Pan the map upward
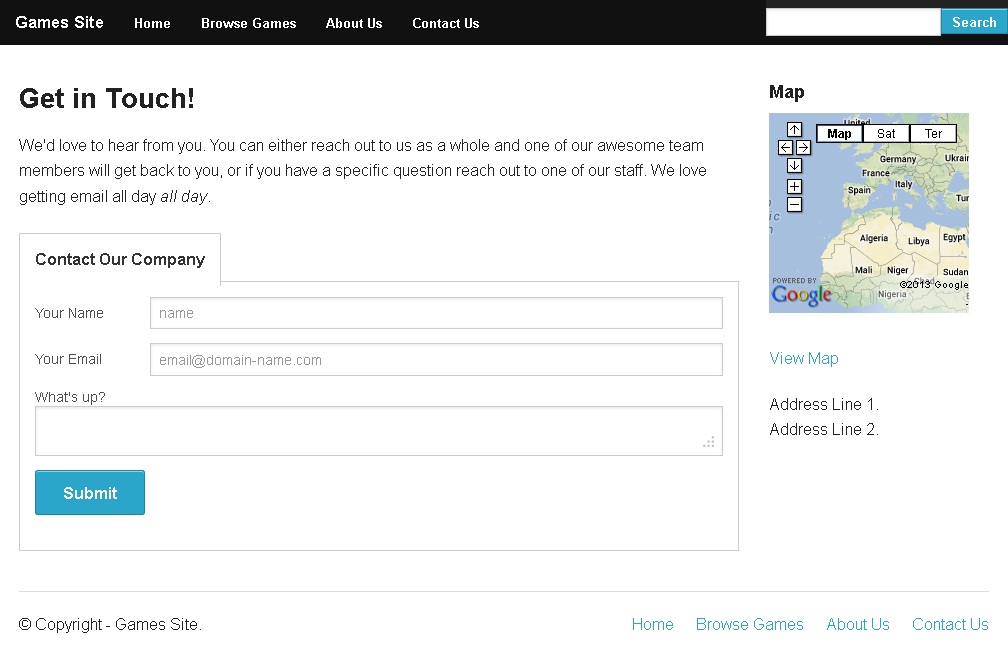Screen dimensions: 1008x657 click(794, 129)
